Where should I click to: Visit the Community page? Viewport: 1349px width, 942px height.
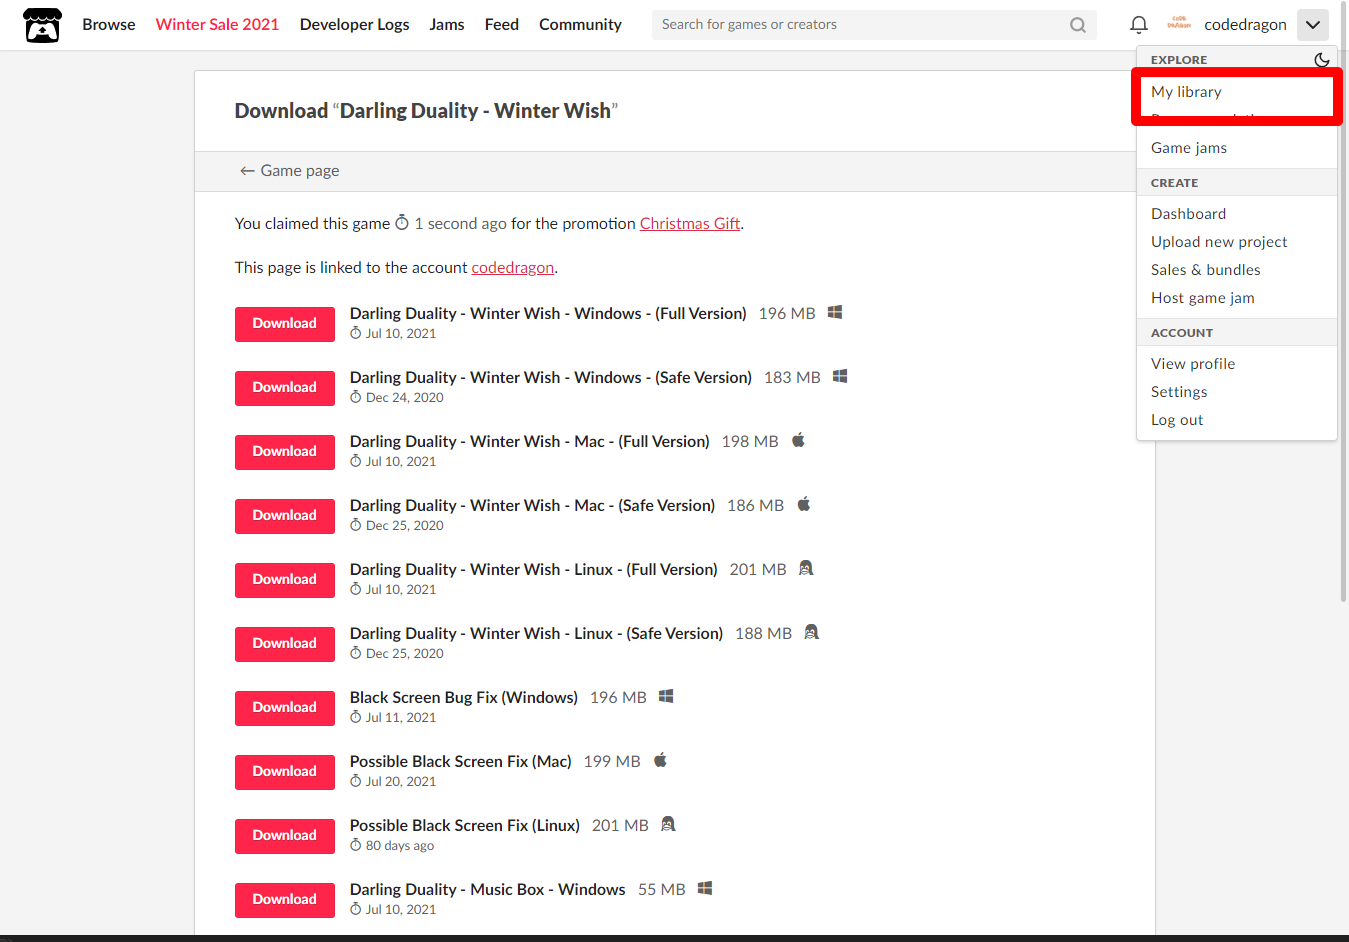click(580, 25)
